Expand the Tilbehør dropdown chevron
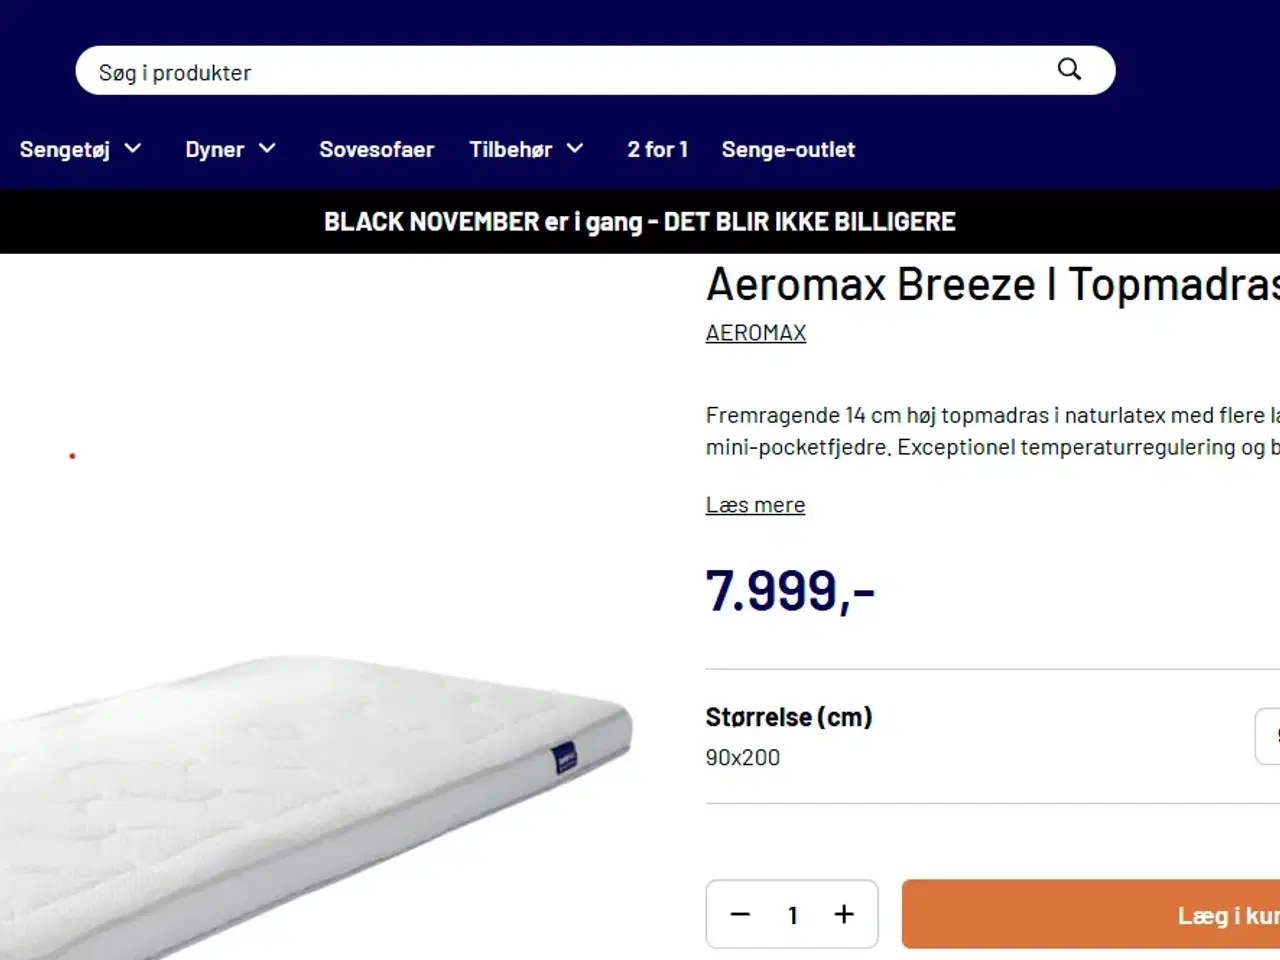1280x960 pixels. click(x=575, y=148)
